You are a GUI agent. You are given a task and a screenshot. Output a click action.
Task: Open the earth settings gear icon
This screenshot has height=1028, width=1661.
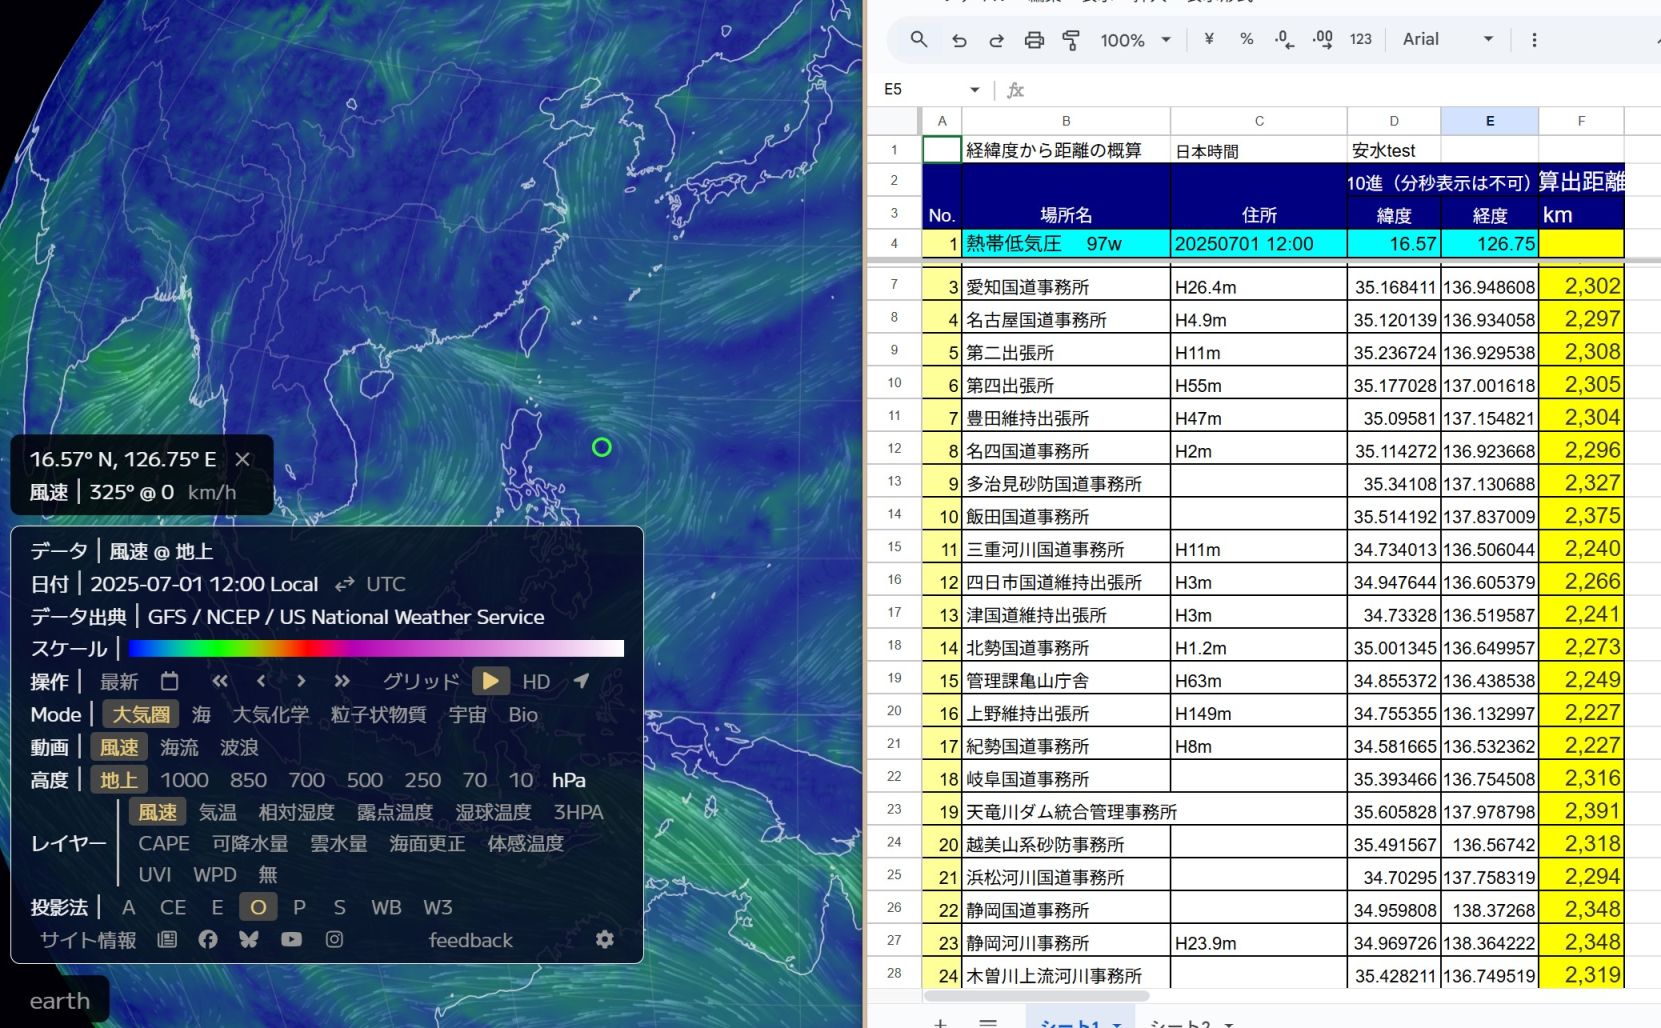605,939
